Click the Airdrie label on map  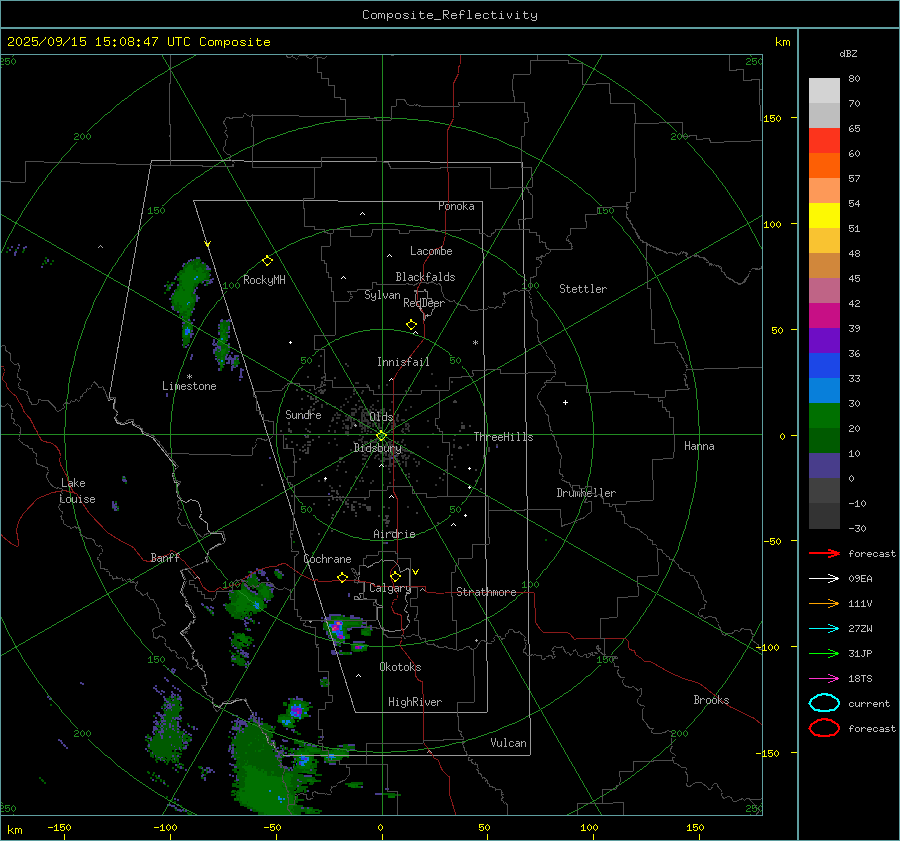[394, 534]
